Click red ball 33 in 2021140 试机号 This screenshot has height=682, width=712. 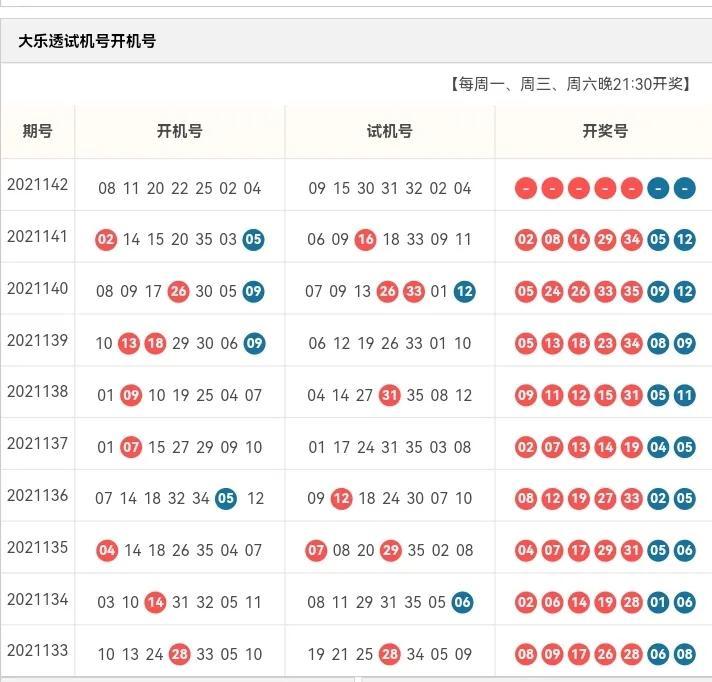(414, 292)
